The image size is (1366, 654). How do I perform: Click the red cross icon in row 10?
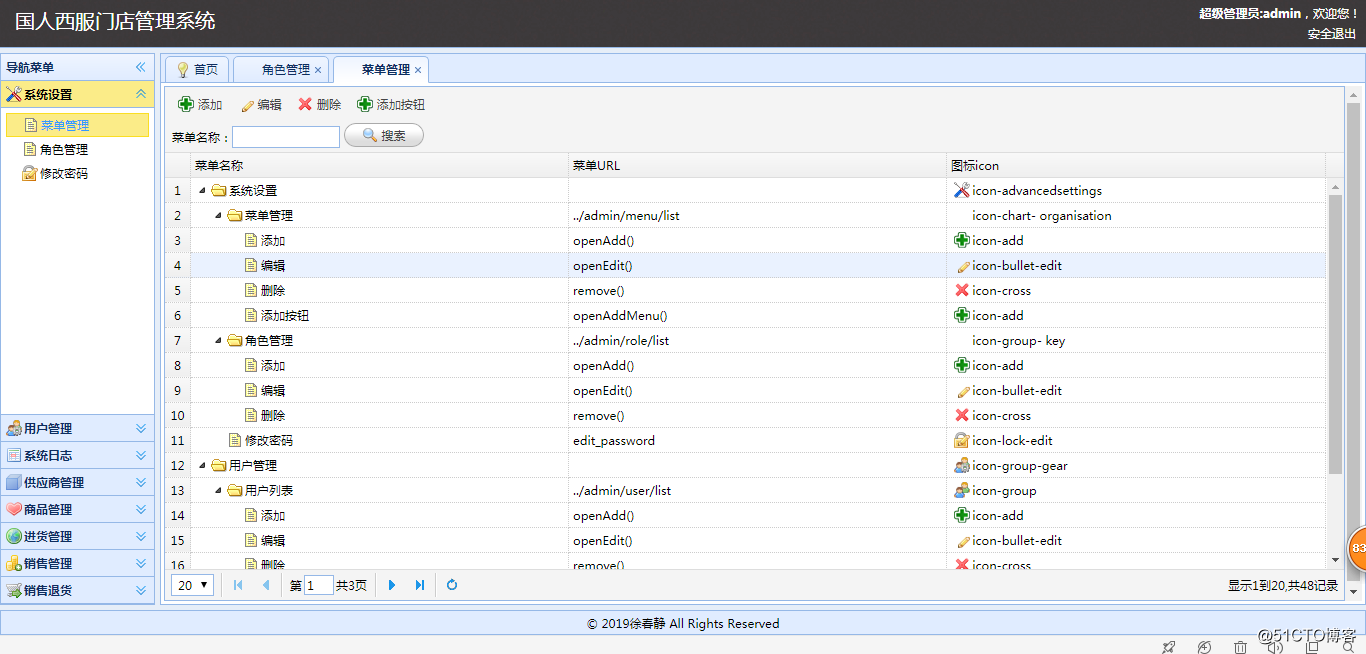[962, 415]
